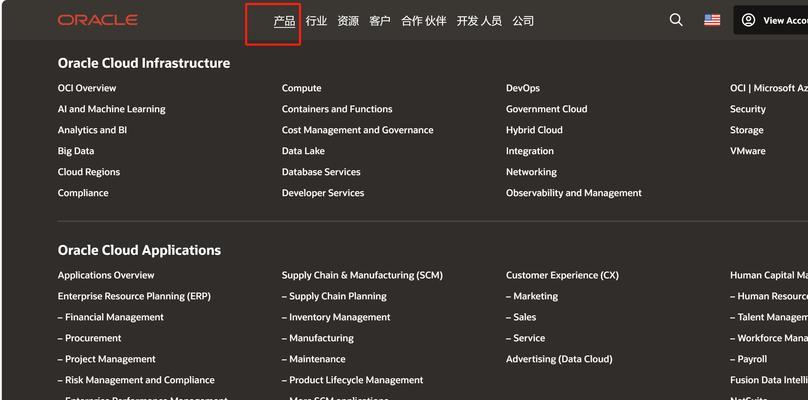Open the 开发人员 menu
The height and width of the screenshot is (400, 808).
click(x=479, y=21)
